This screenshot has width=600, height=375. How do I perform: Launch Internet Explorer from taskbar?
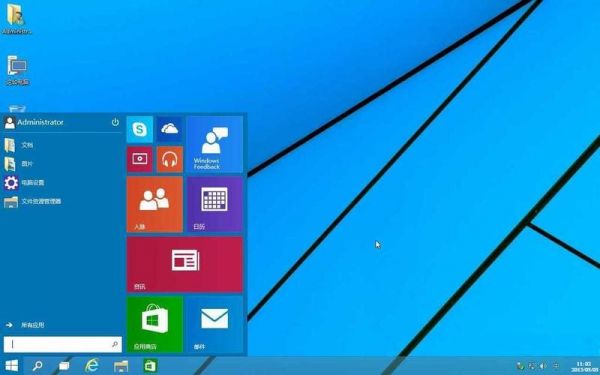pos(92,366)
